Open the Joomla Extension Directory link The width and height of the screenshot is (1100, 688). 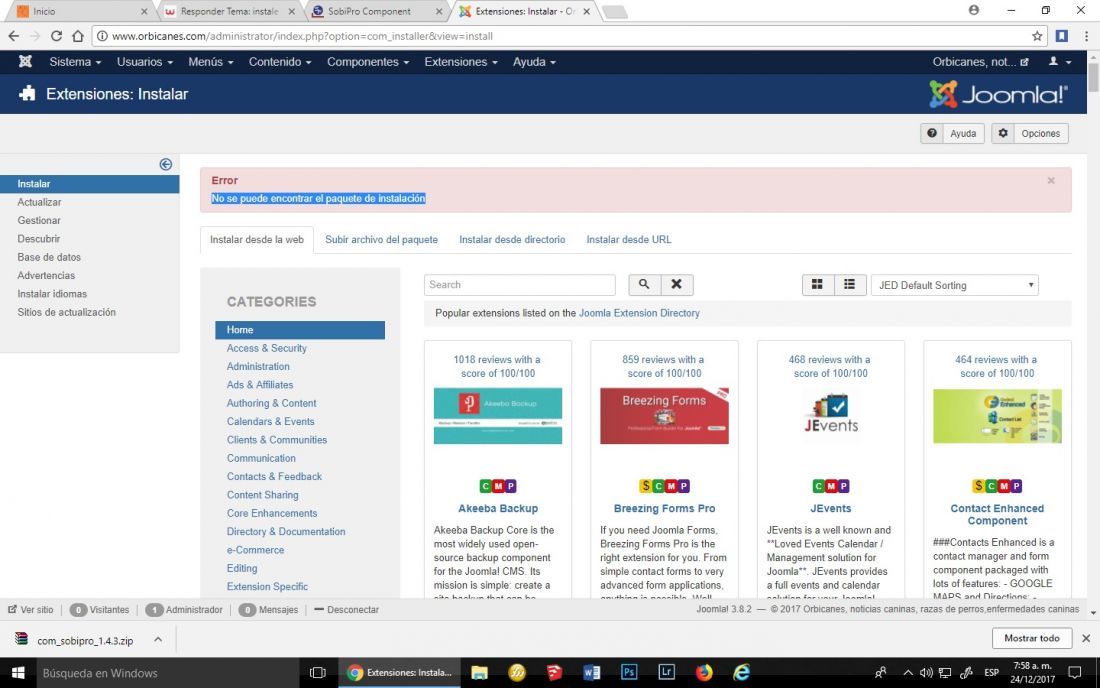pyautogui.click(x=638, y=313)
